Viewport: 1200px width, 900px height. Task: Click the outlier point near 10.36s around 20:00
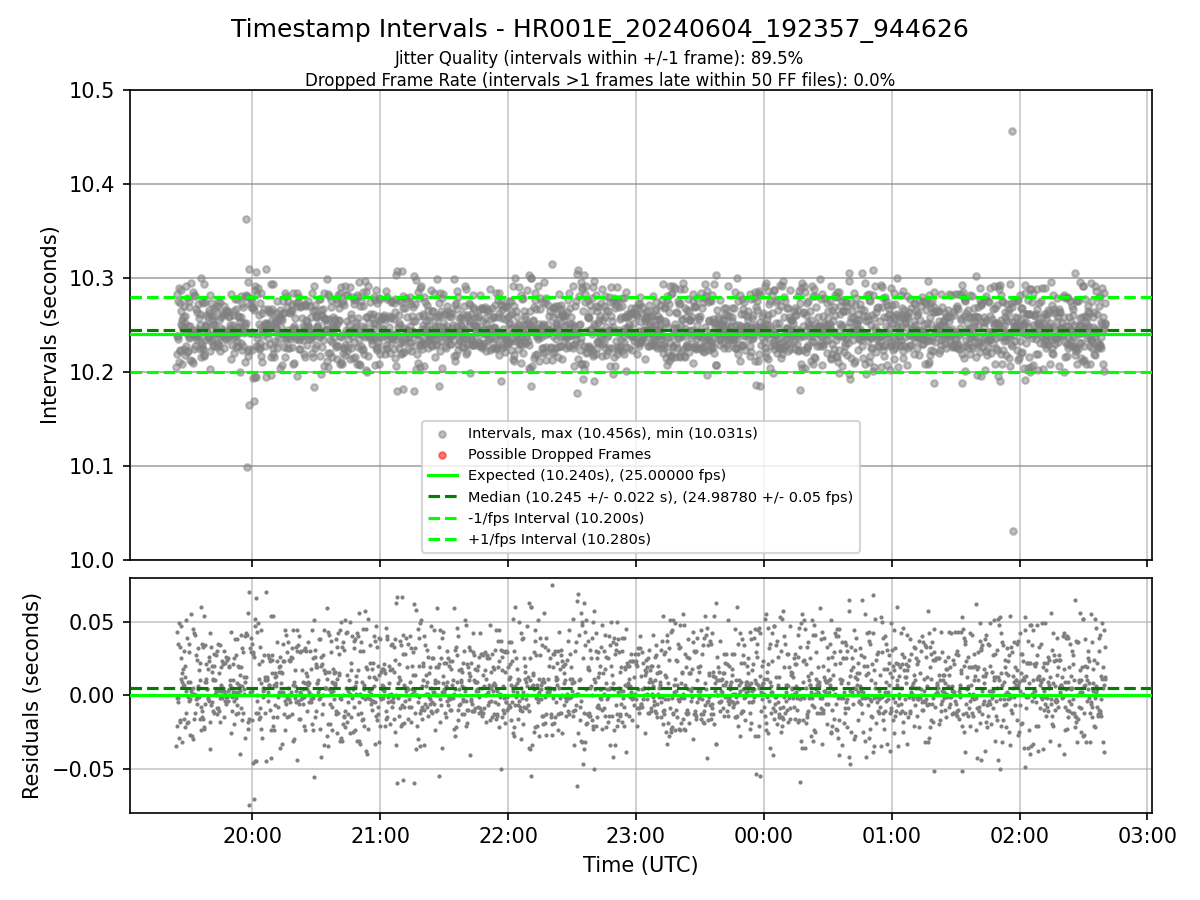point(246,219)
